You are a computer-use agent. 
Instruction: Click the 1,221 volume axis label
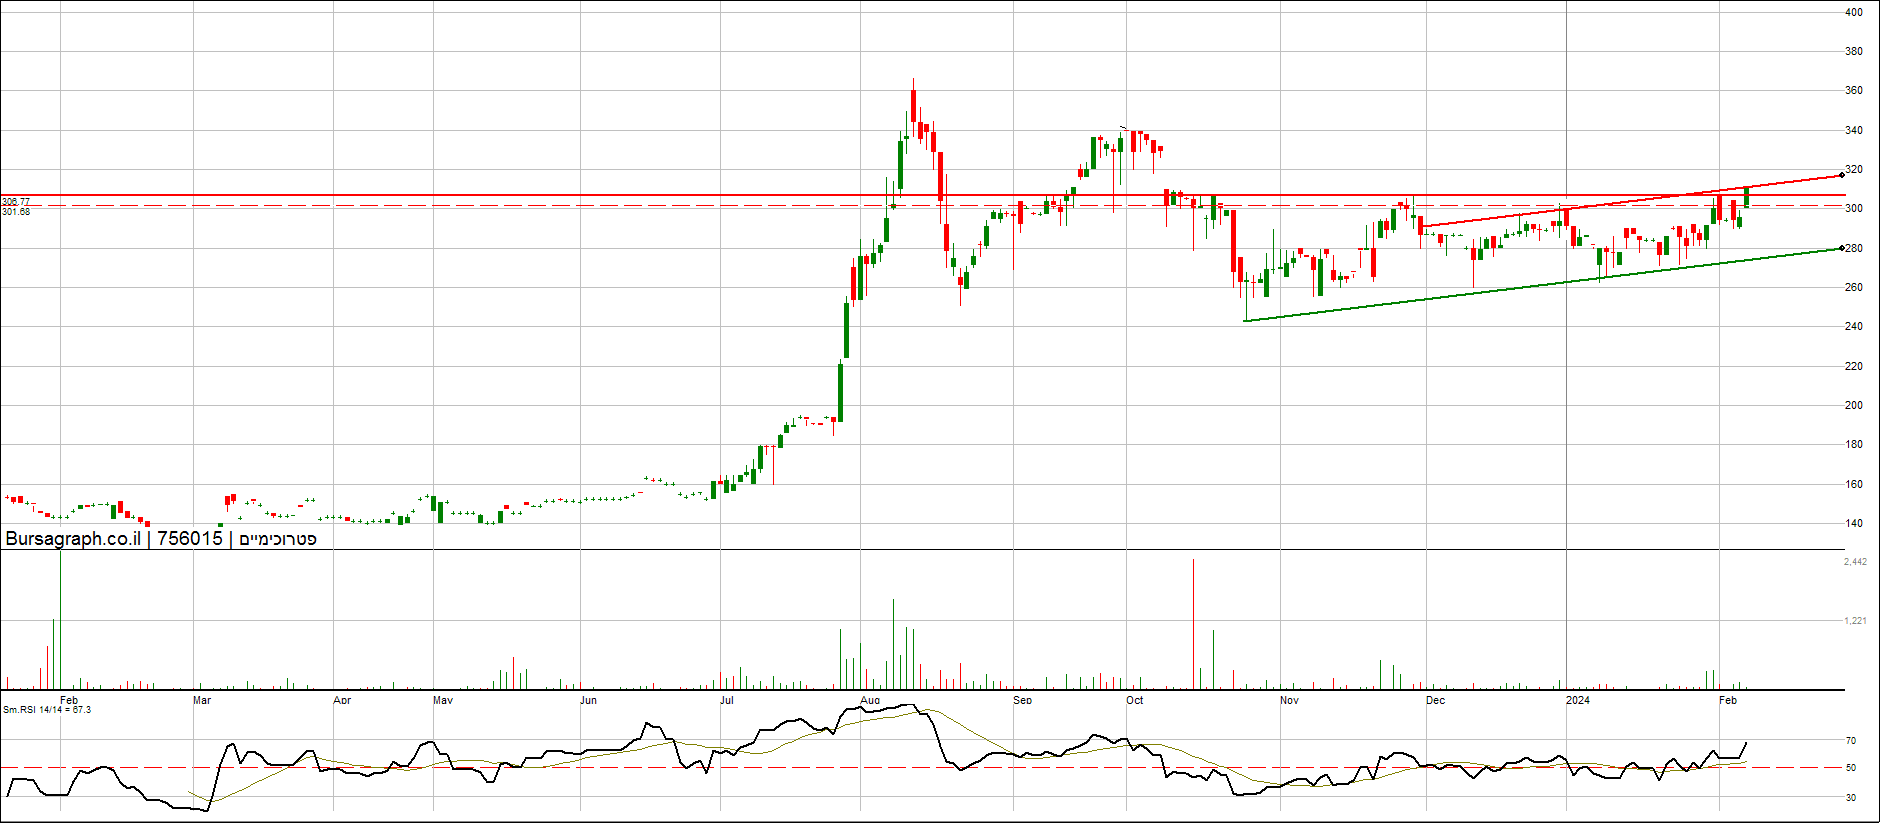tap(1855, 621)
